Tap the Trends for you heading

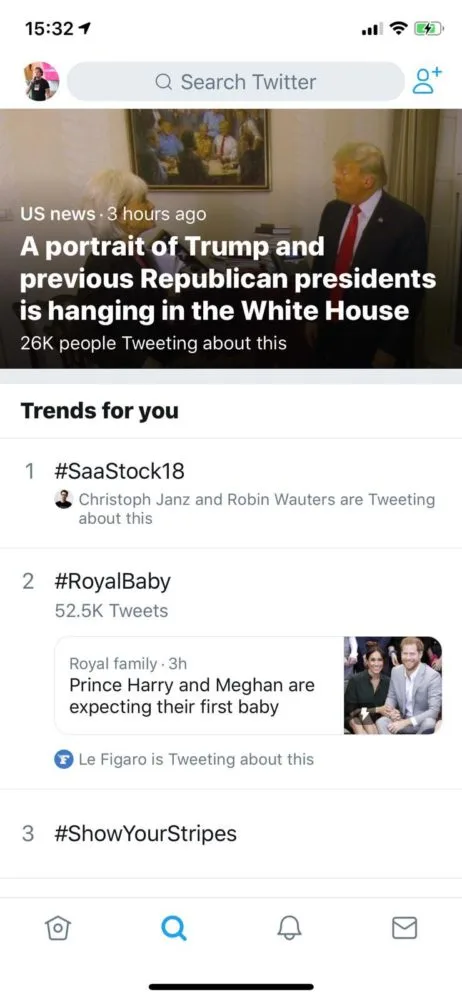(100, 411)
